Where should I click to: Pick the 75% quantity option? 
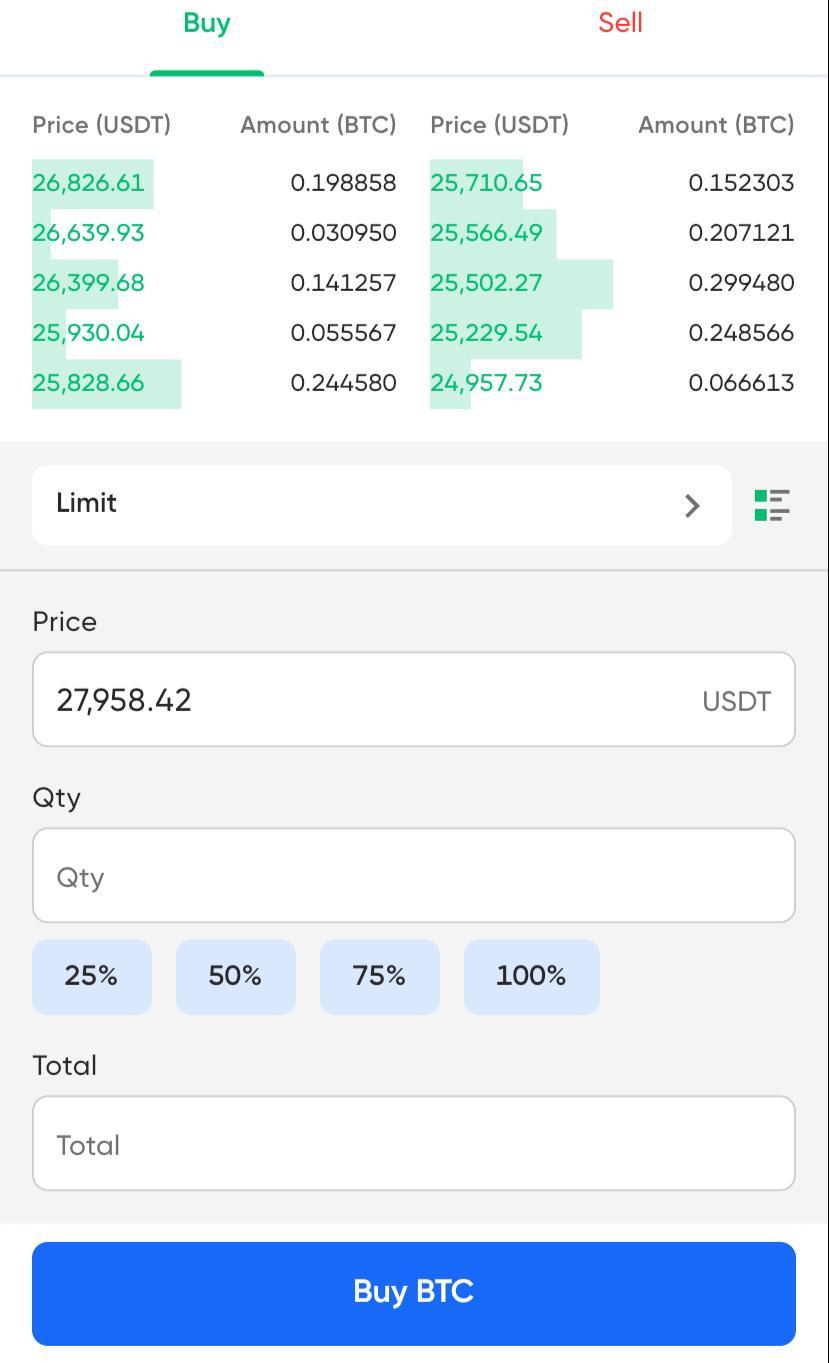[x=379, y=976]
